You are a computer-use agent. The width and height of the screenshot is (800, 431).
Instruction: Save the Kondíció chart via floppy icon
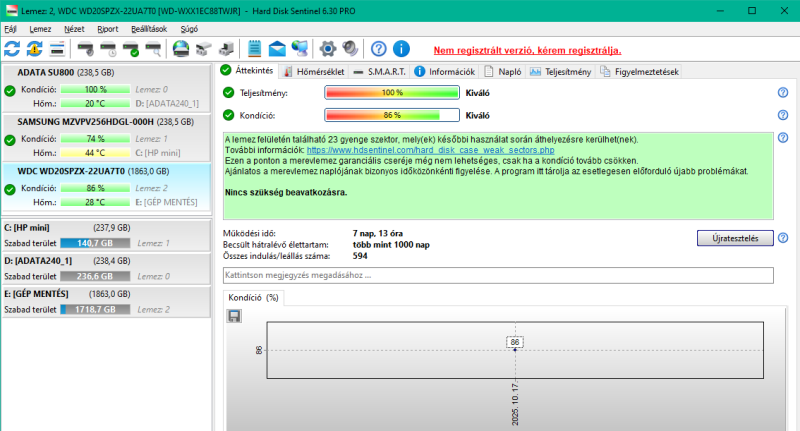click(x=234, y=316)
